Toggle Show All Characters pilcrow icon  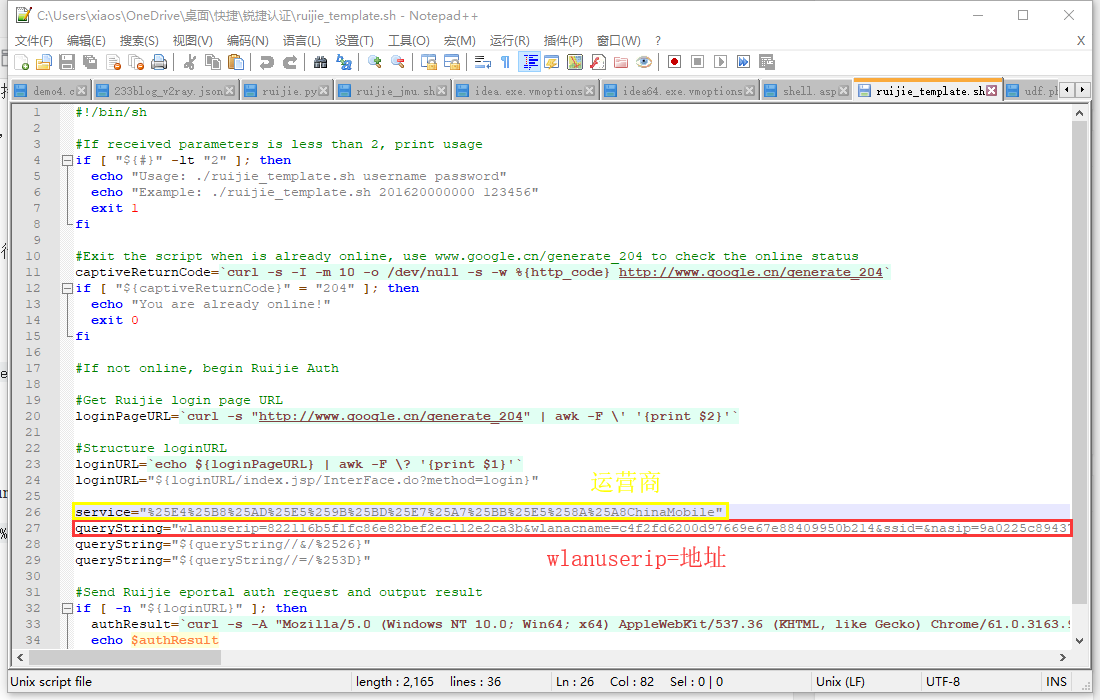click(505, 62)
